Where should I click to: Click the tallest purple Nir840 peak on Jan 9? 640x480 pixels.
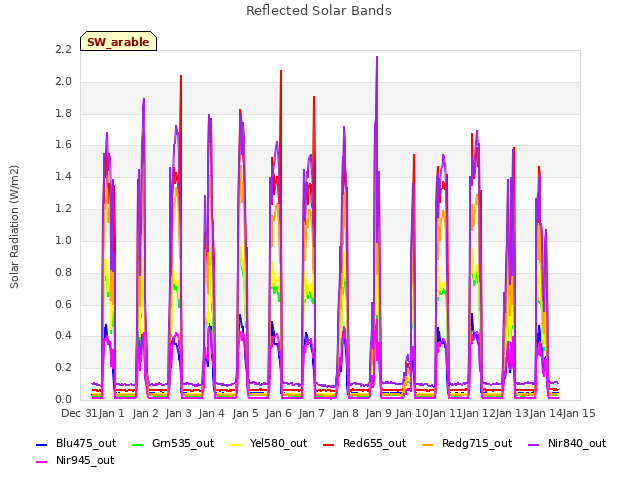click(x=377, y=57)
